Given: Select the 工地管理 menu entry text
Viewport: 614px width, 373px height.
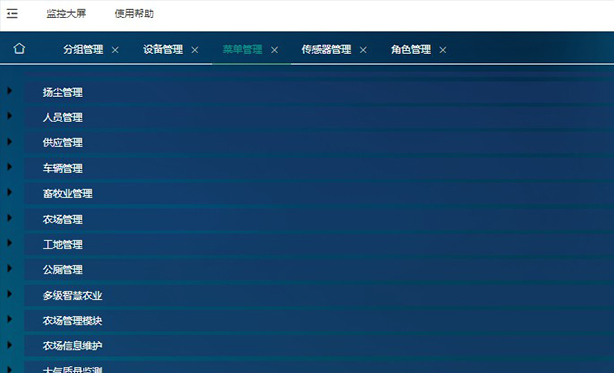Looking at the screenshot, I should 63,245.
